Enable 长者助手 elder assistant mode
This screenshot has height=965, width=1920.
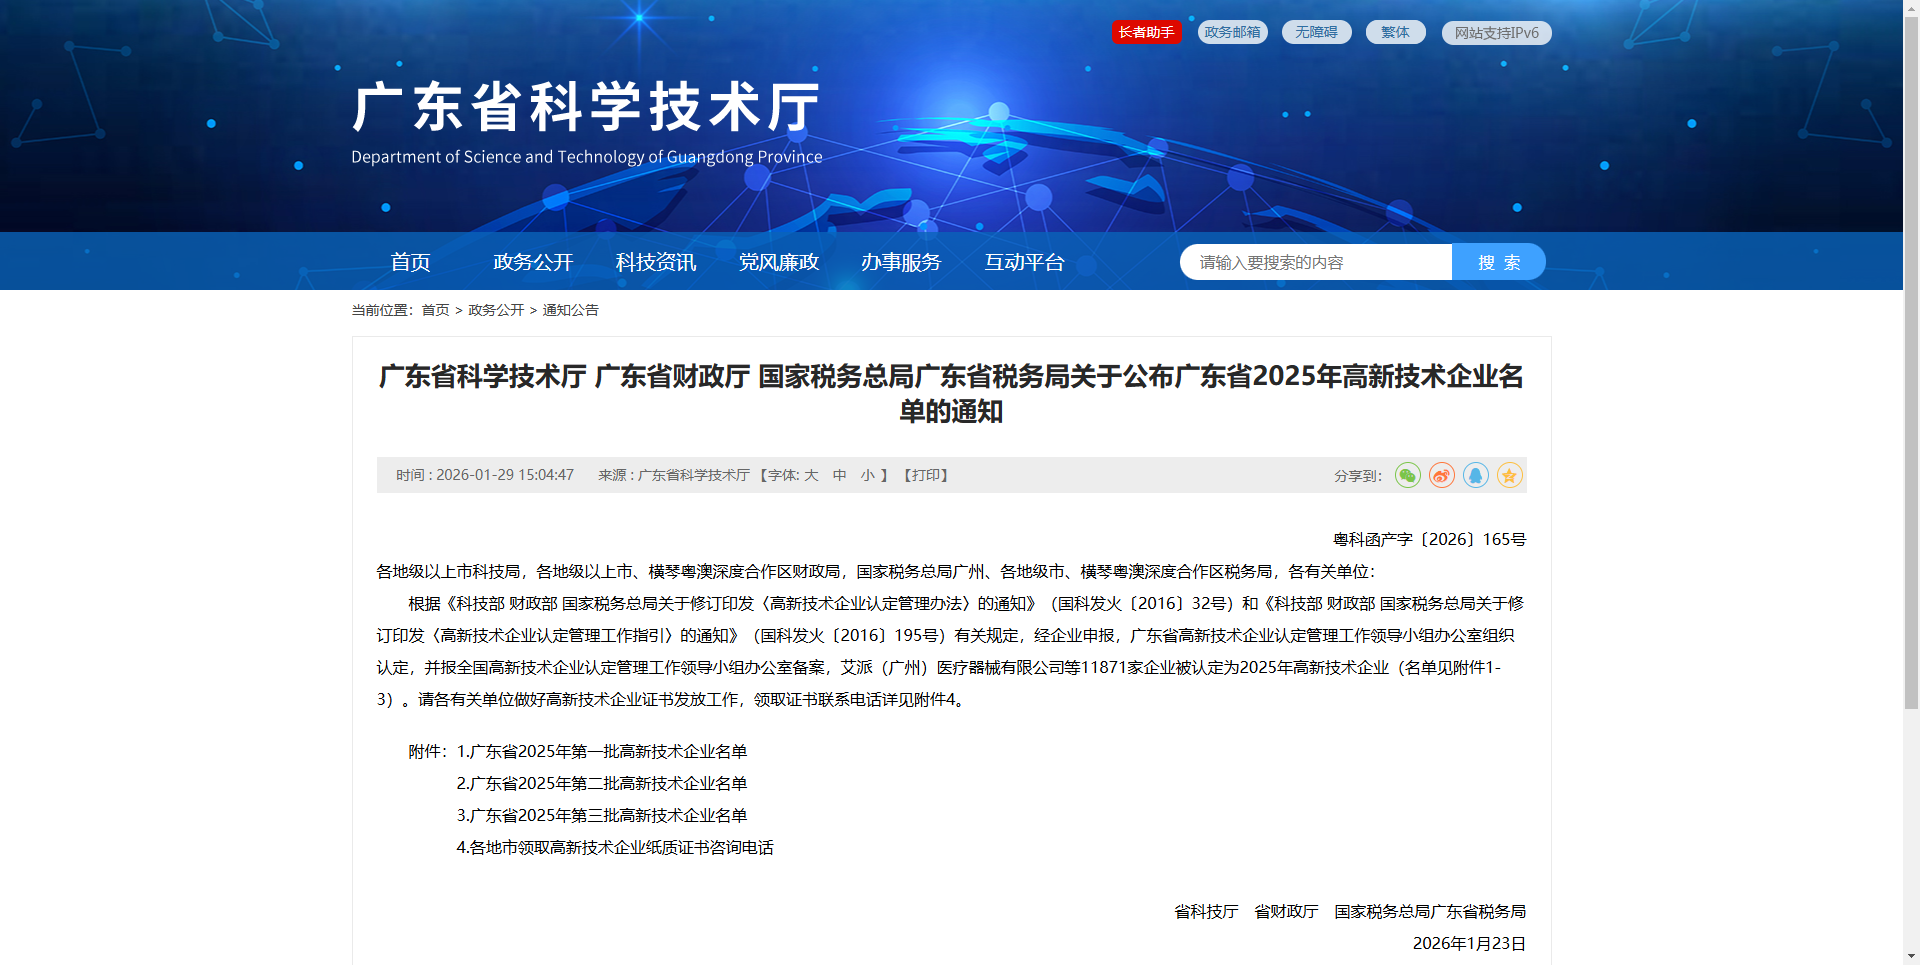1146,32
